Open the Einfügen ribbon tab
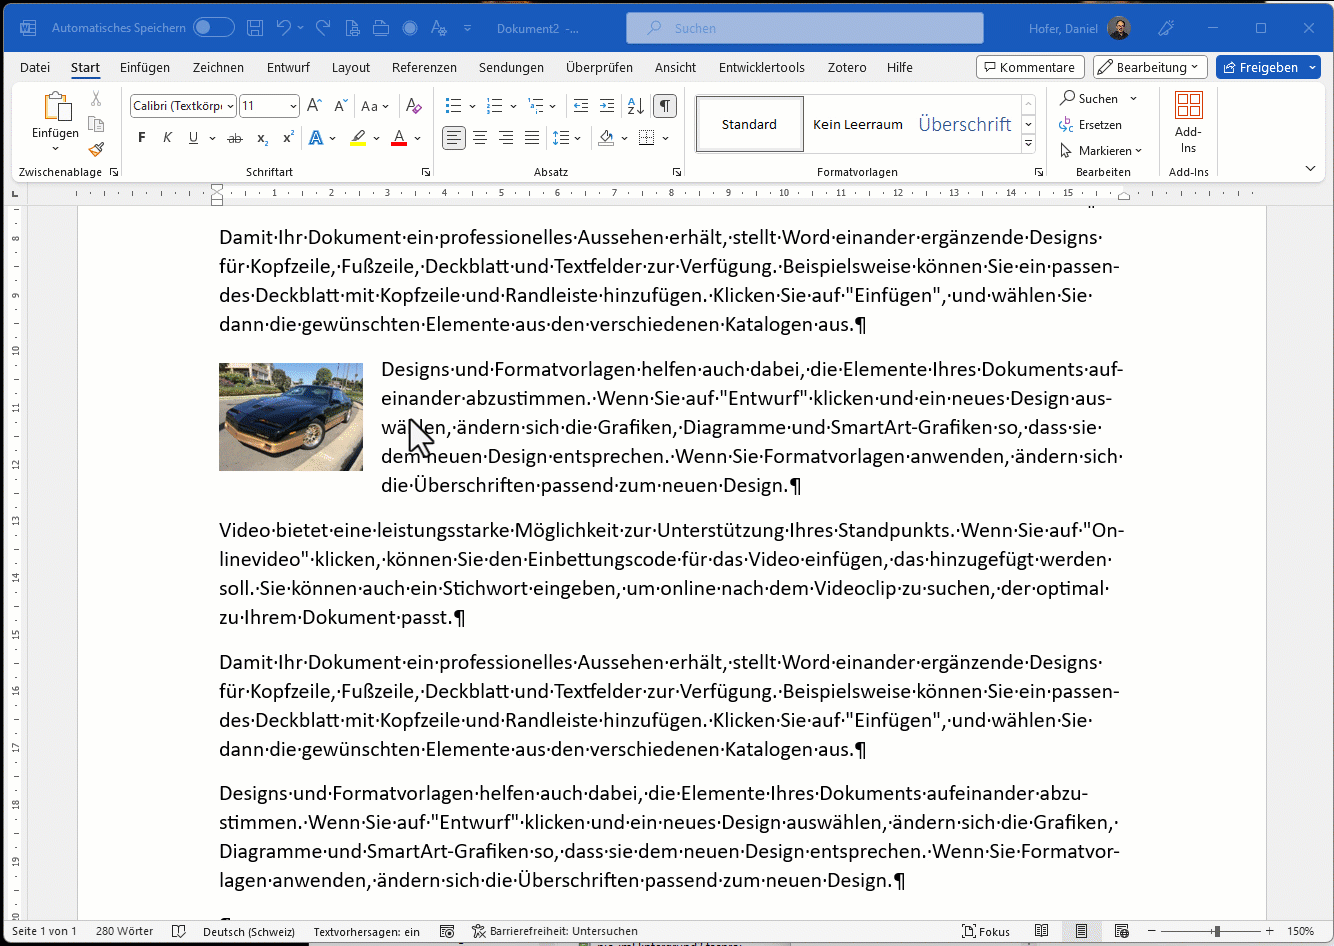This screenshot has width=1334, height=946. click(x=145, y=68)
